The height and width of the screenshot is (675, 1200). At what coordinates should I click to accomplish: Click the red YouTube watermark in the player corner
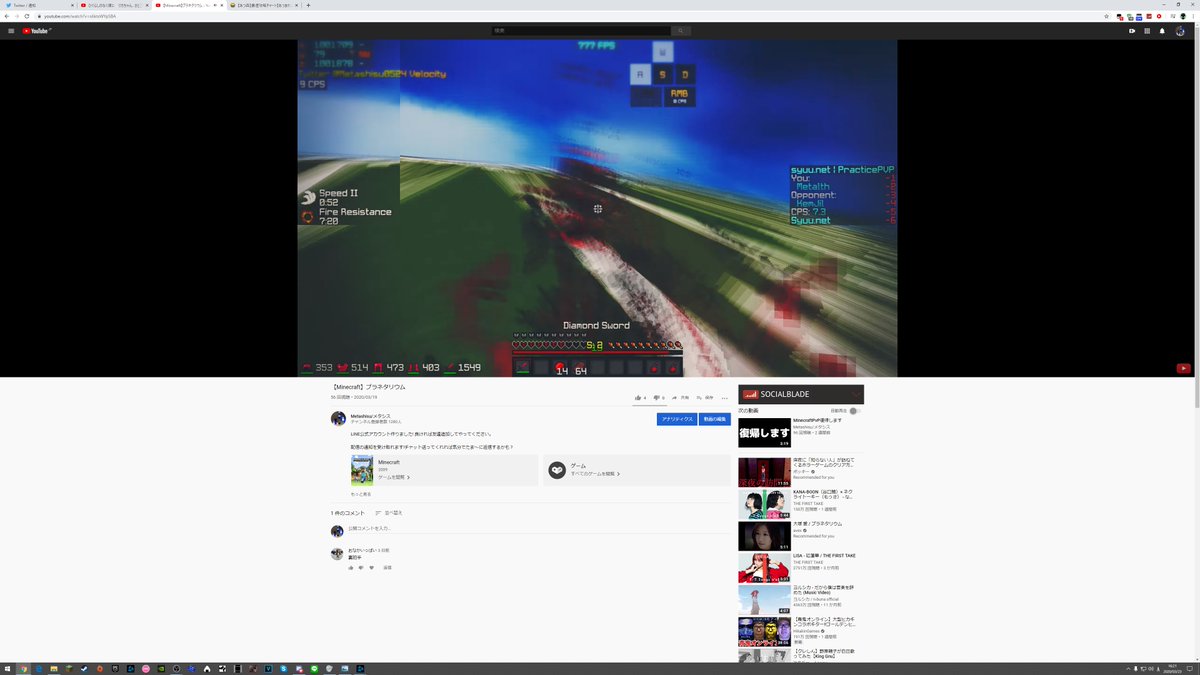pos(1183,368)
